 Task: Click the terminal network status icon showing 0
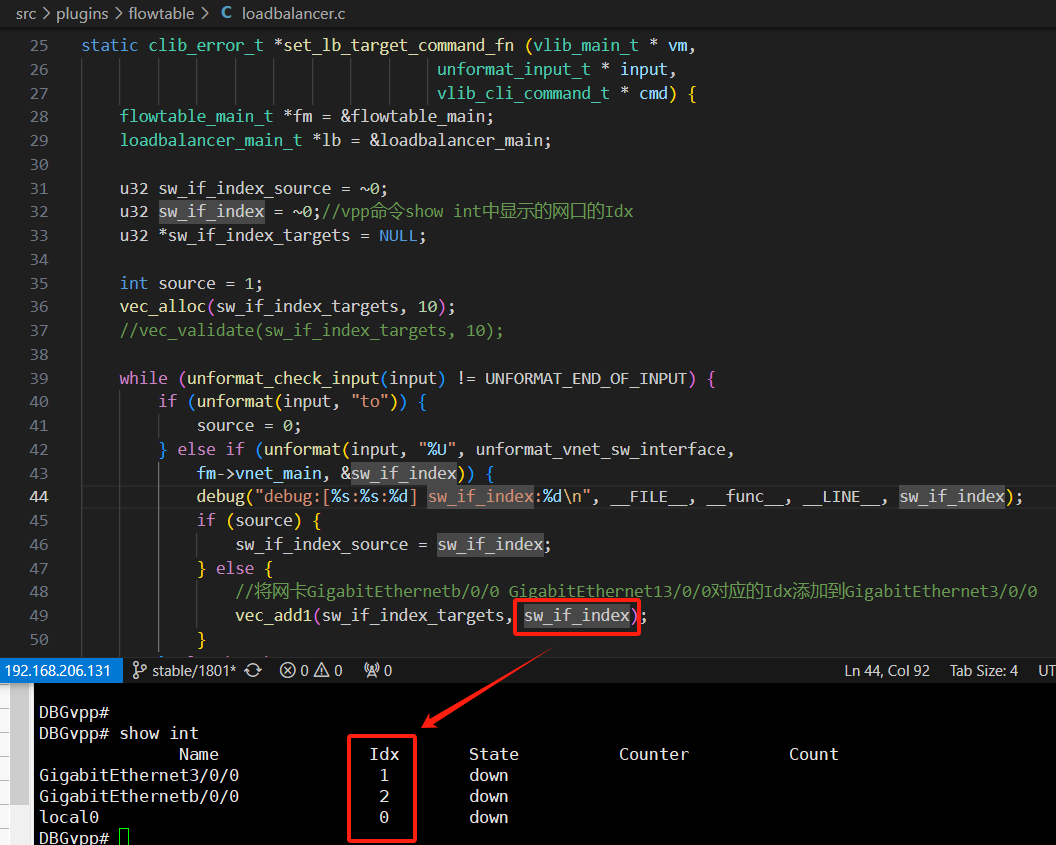377,670
